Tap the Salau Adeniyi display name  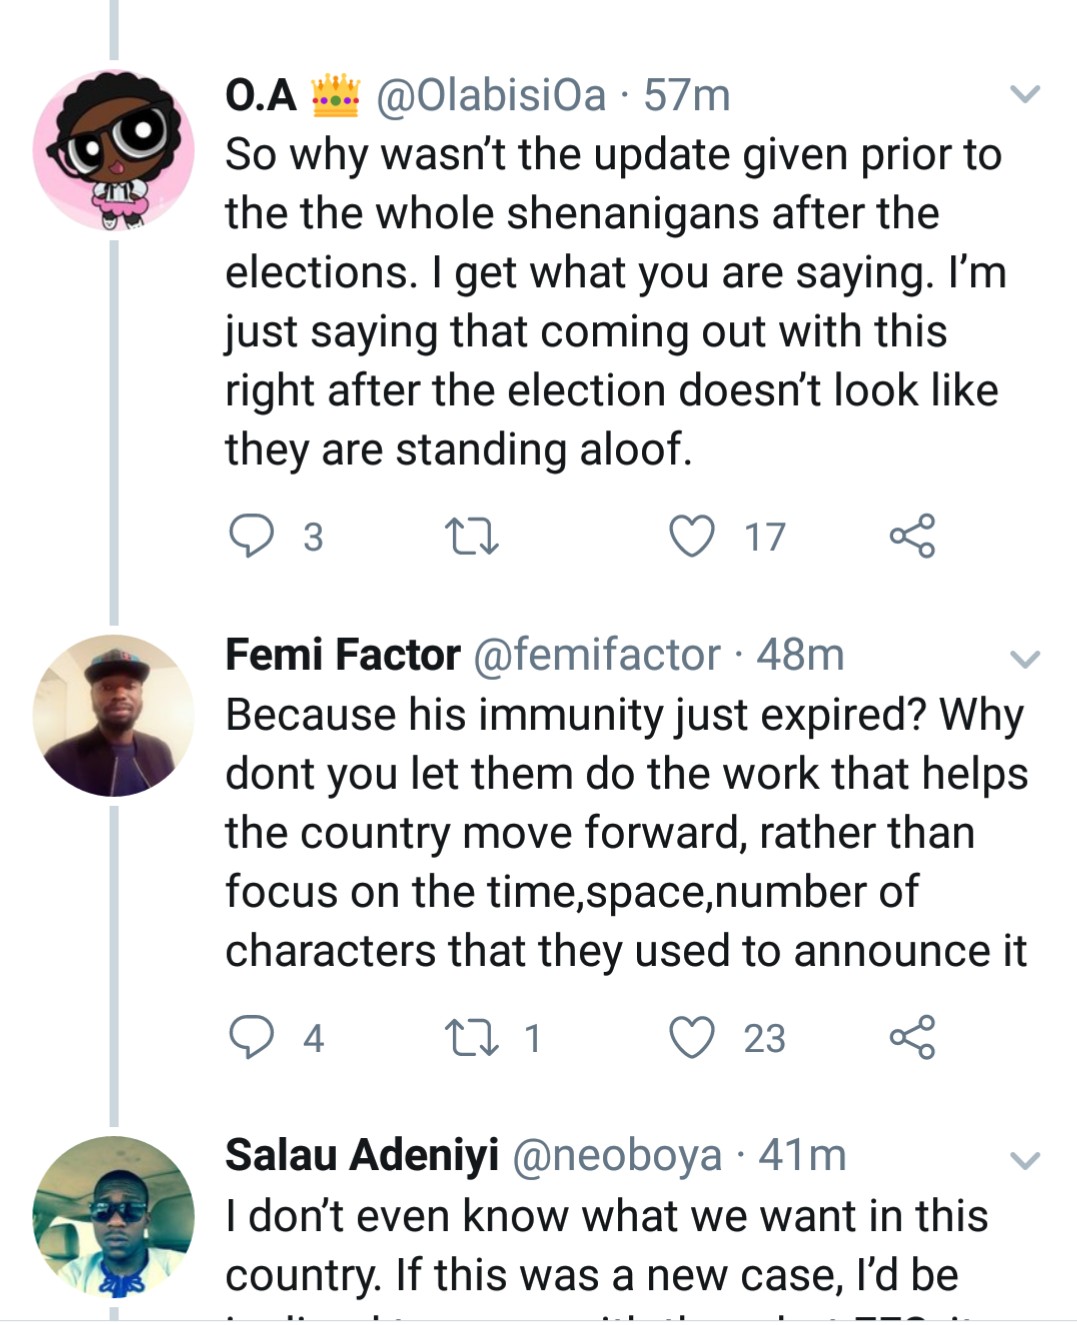(362, 1156)
